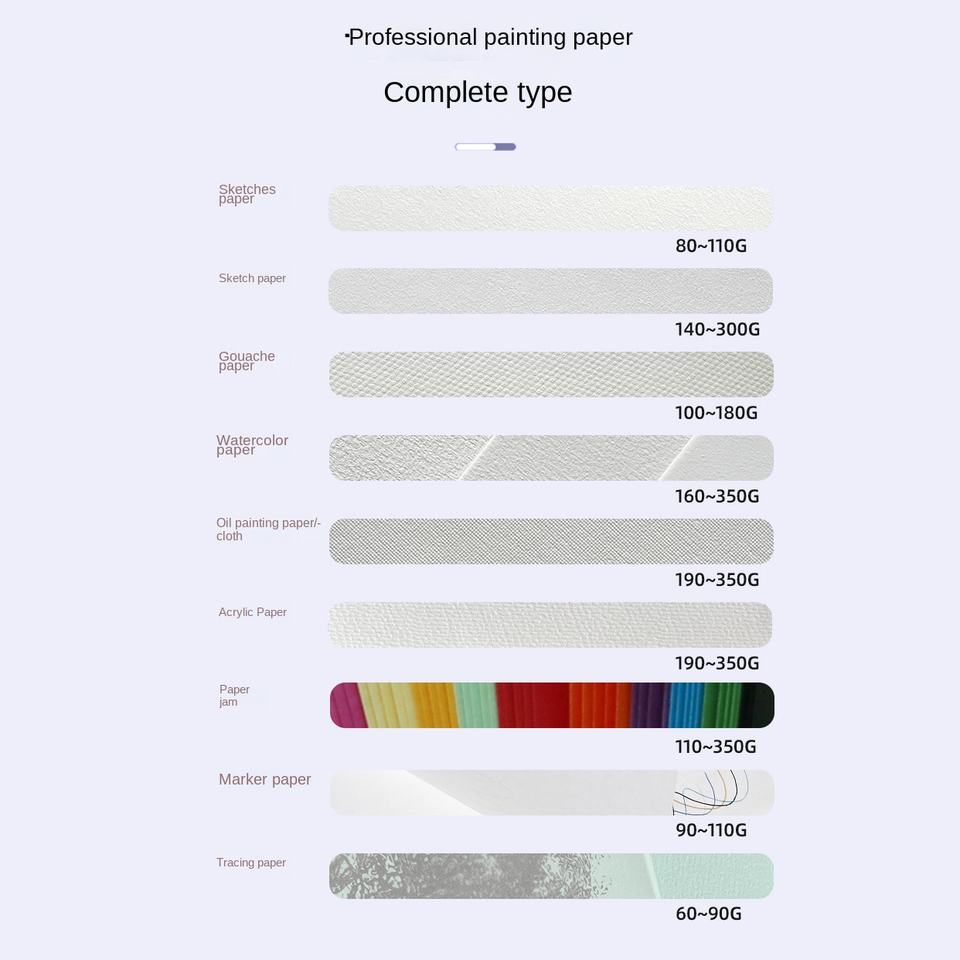Click the Watercolor paper texture strip
960x960 pixels.
550,458
